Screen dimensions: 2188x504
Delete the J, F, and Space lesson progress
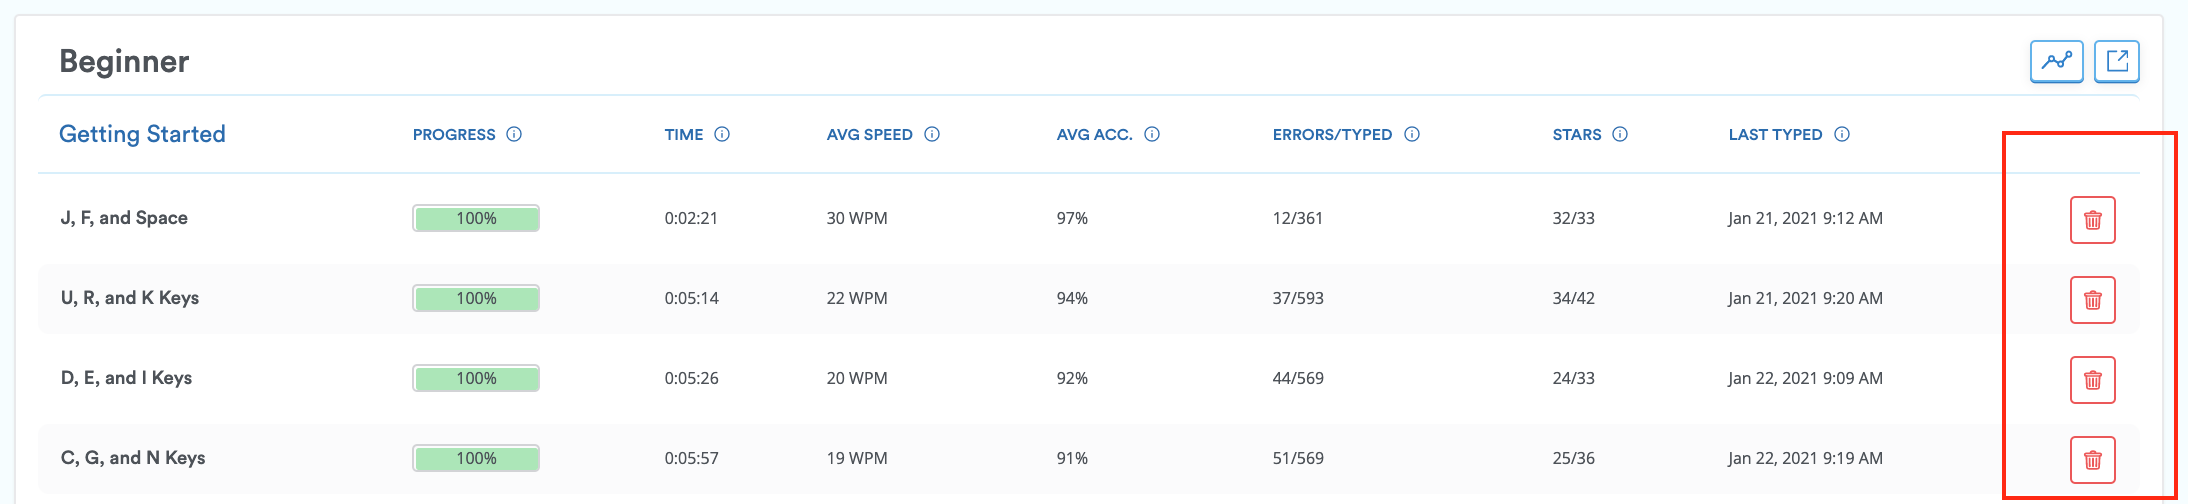point(2092,220)
